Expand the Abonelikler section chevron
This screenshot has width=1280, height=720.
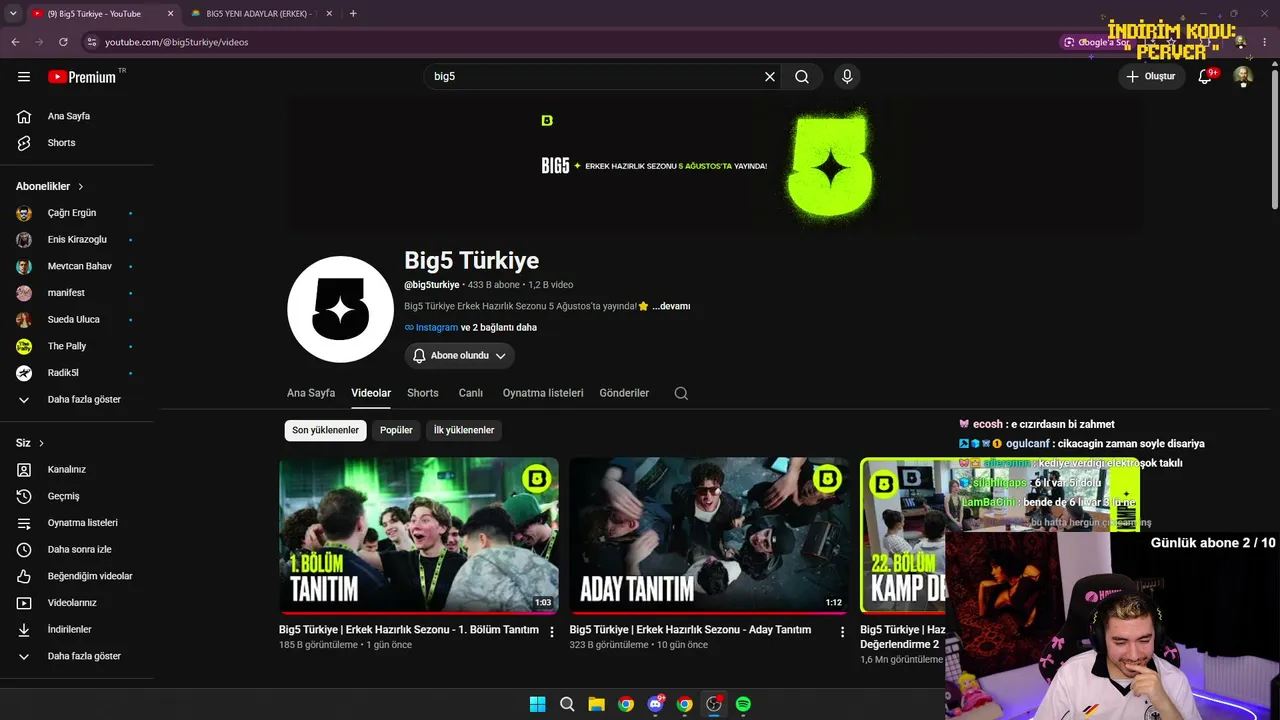coord(81,187)
